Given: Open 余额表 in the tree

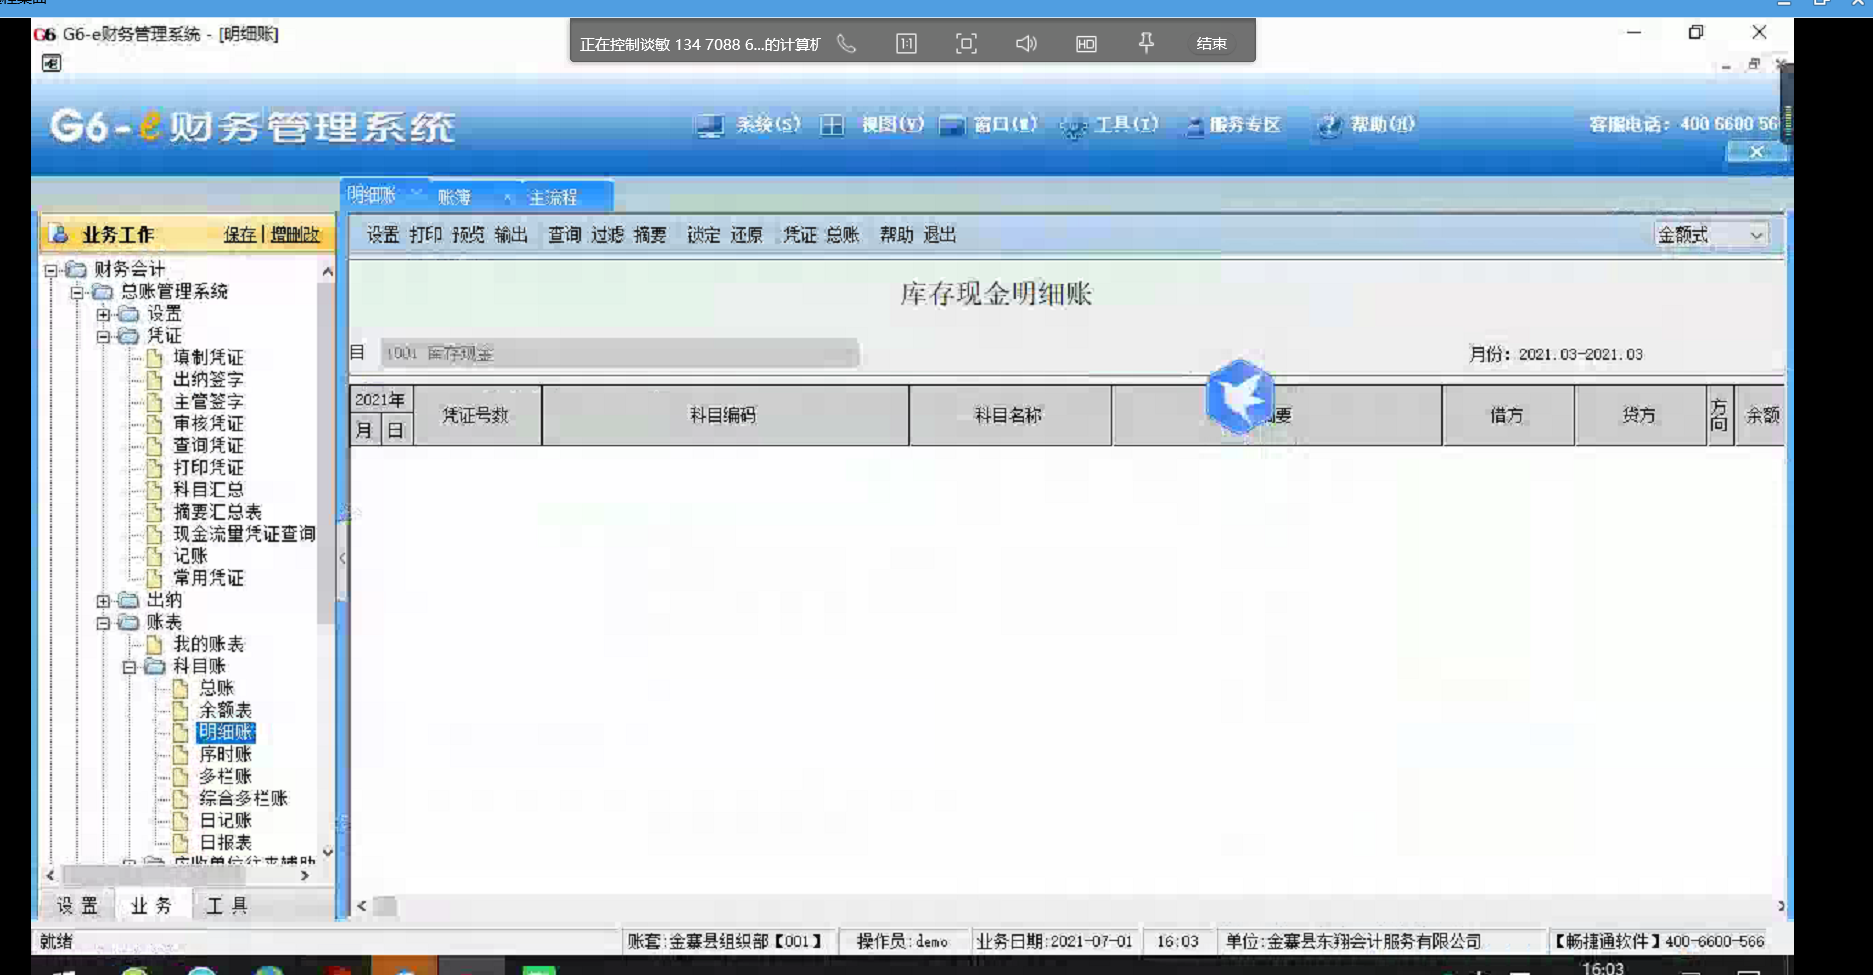Looking at the screenshot, I should 226,710.
